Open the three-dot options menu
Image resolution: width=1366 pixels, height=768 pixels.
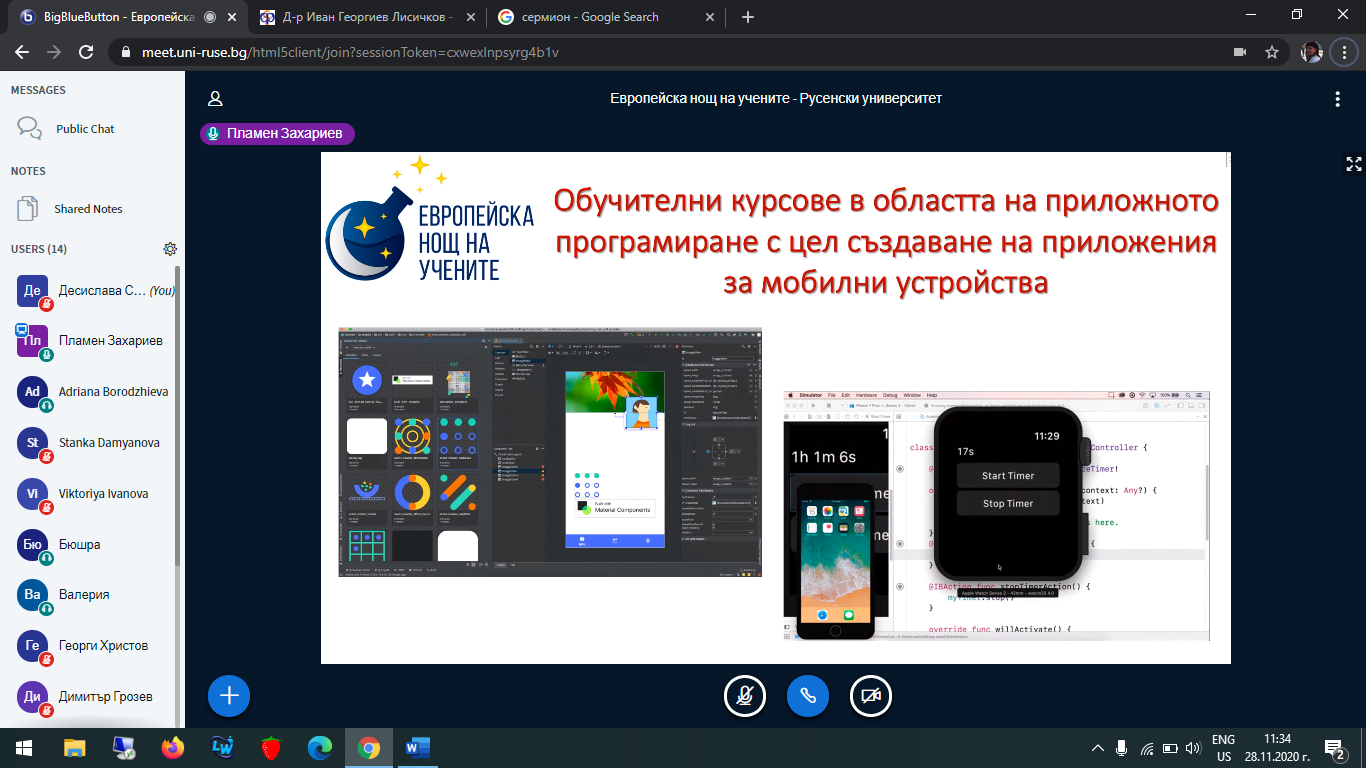1337,99
